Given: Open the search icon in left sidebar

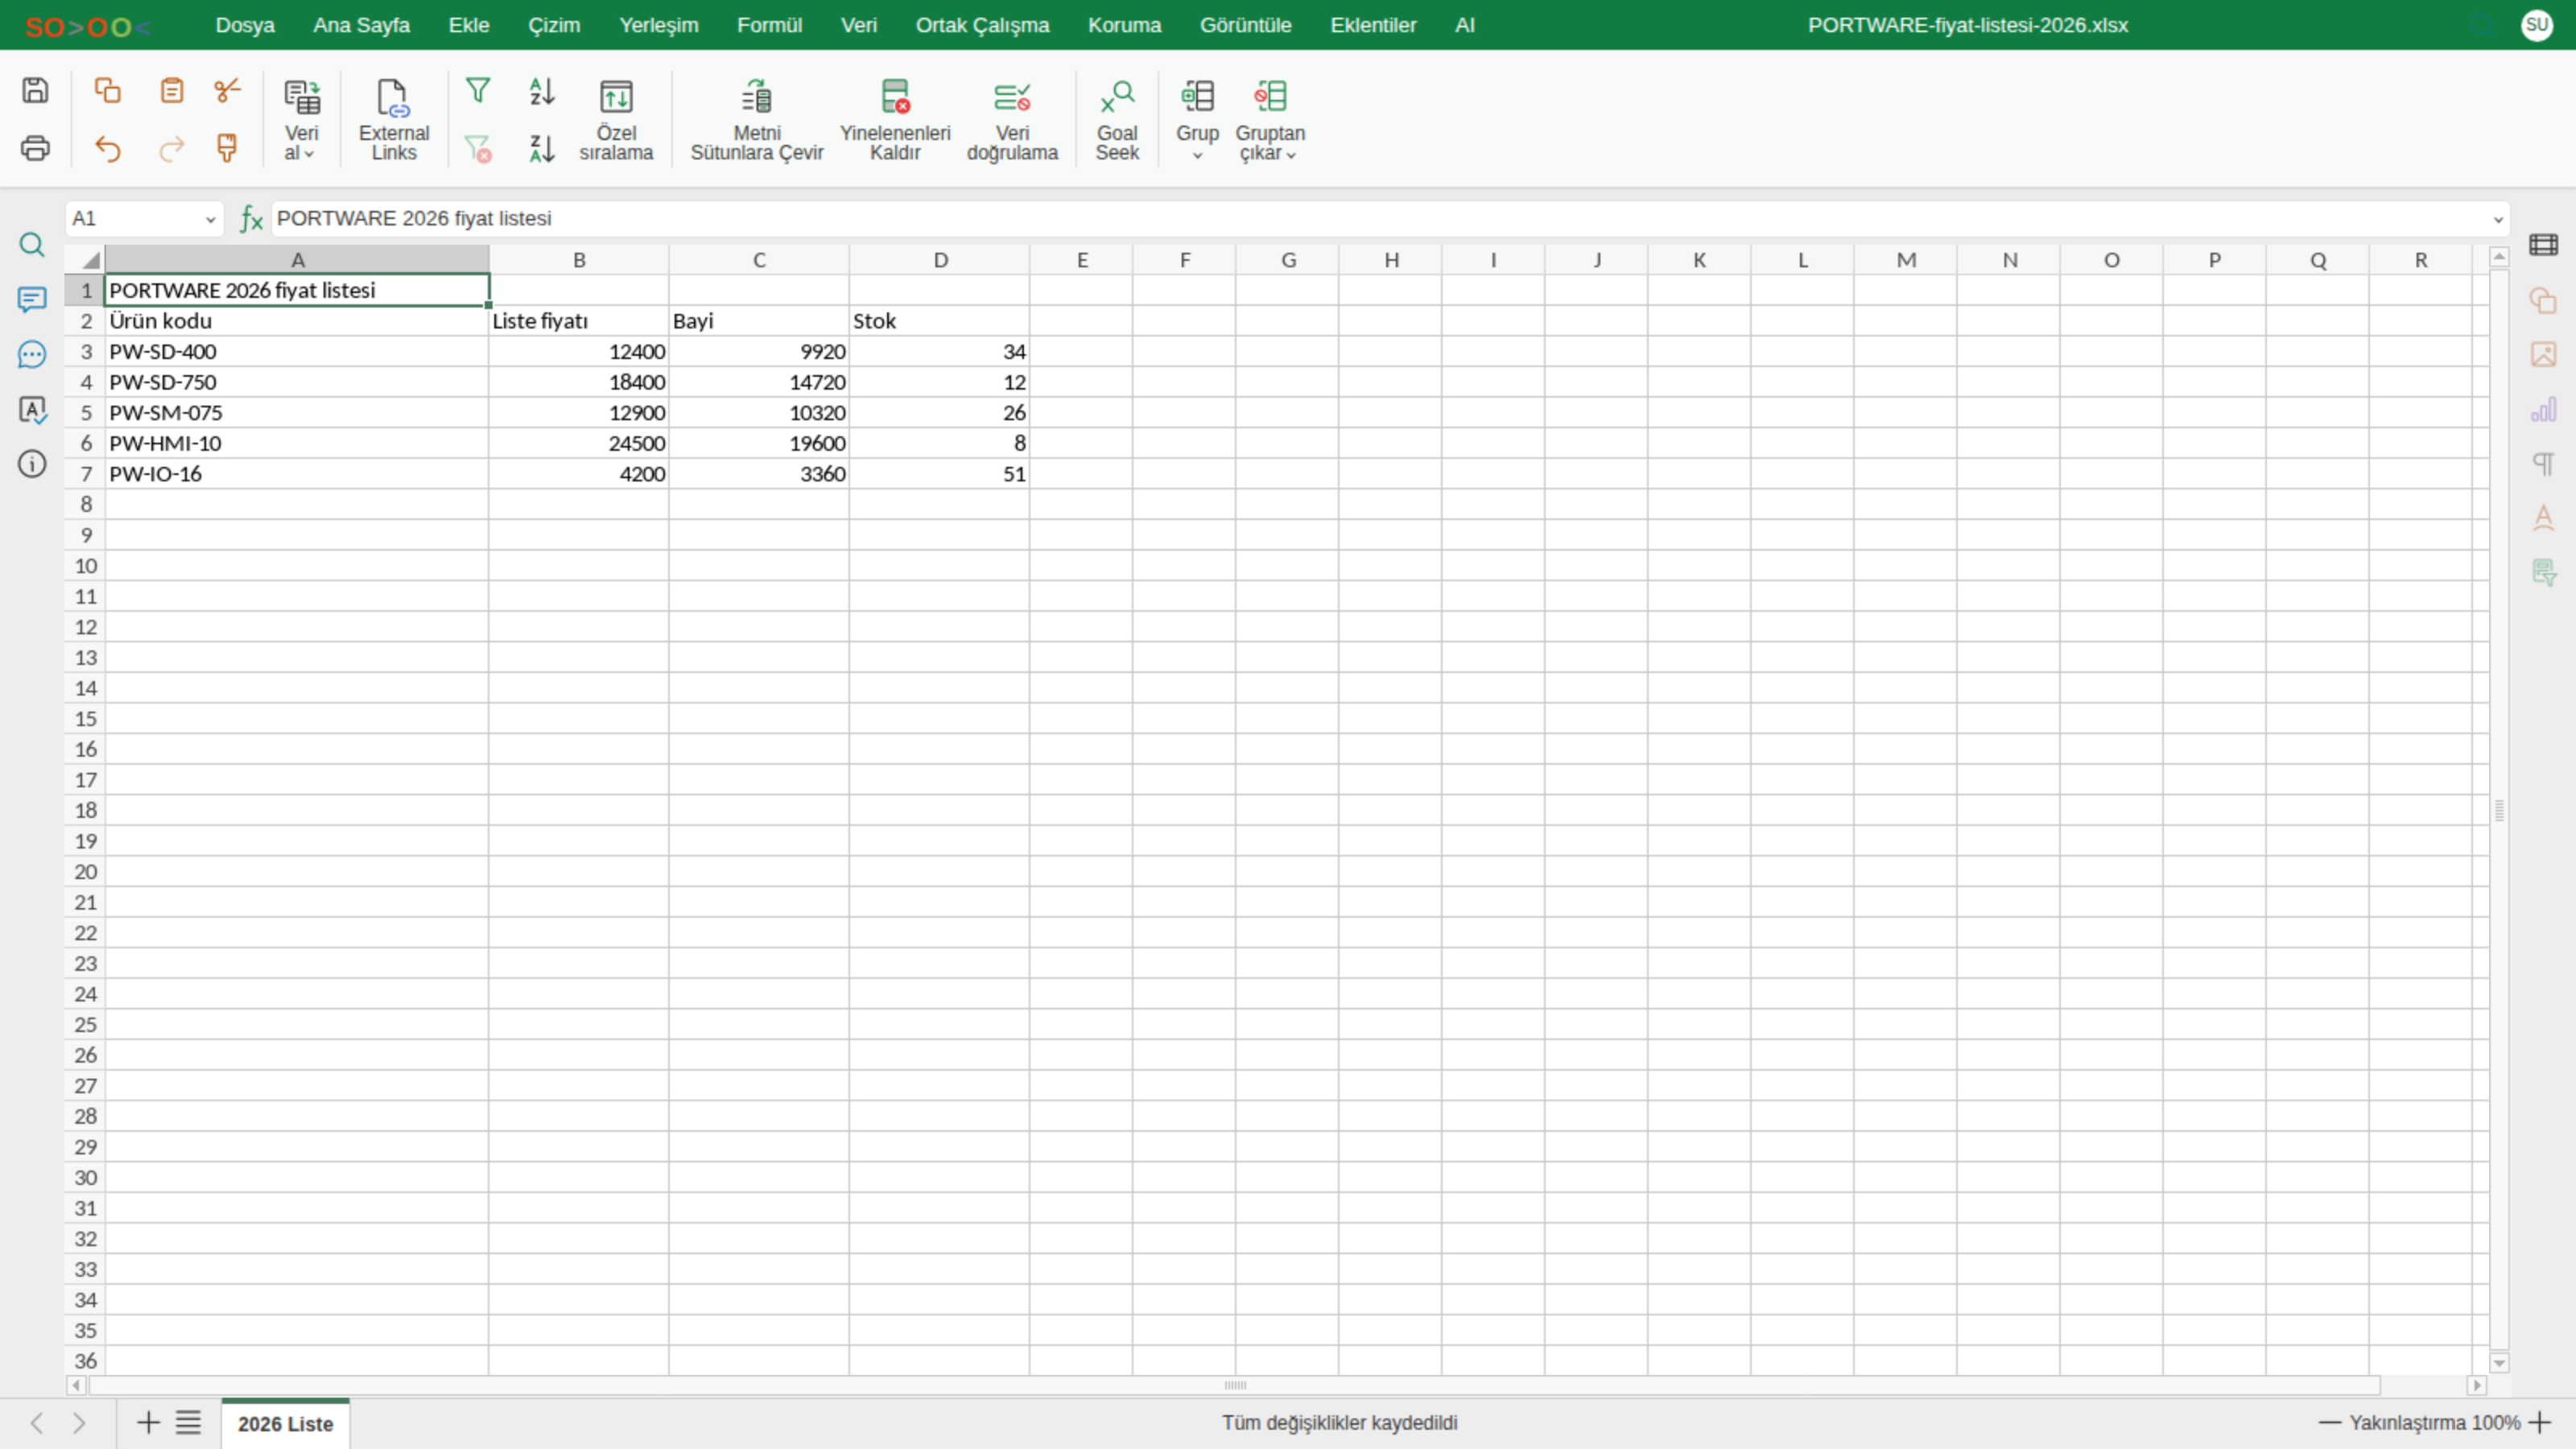Looking at the screenshot, I should 32,245.
